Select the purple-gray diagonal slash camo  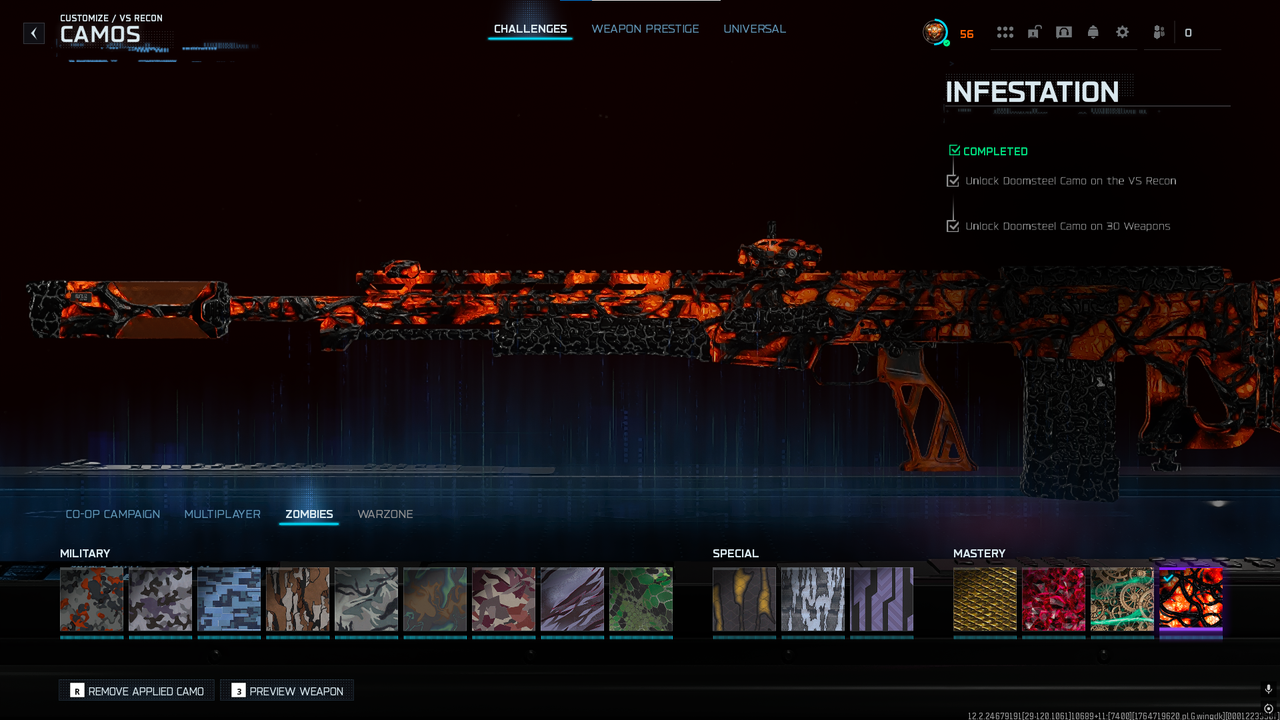point(572,599)
